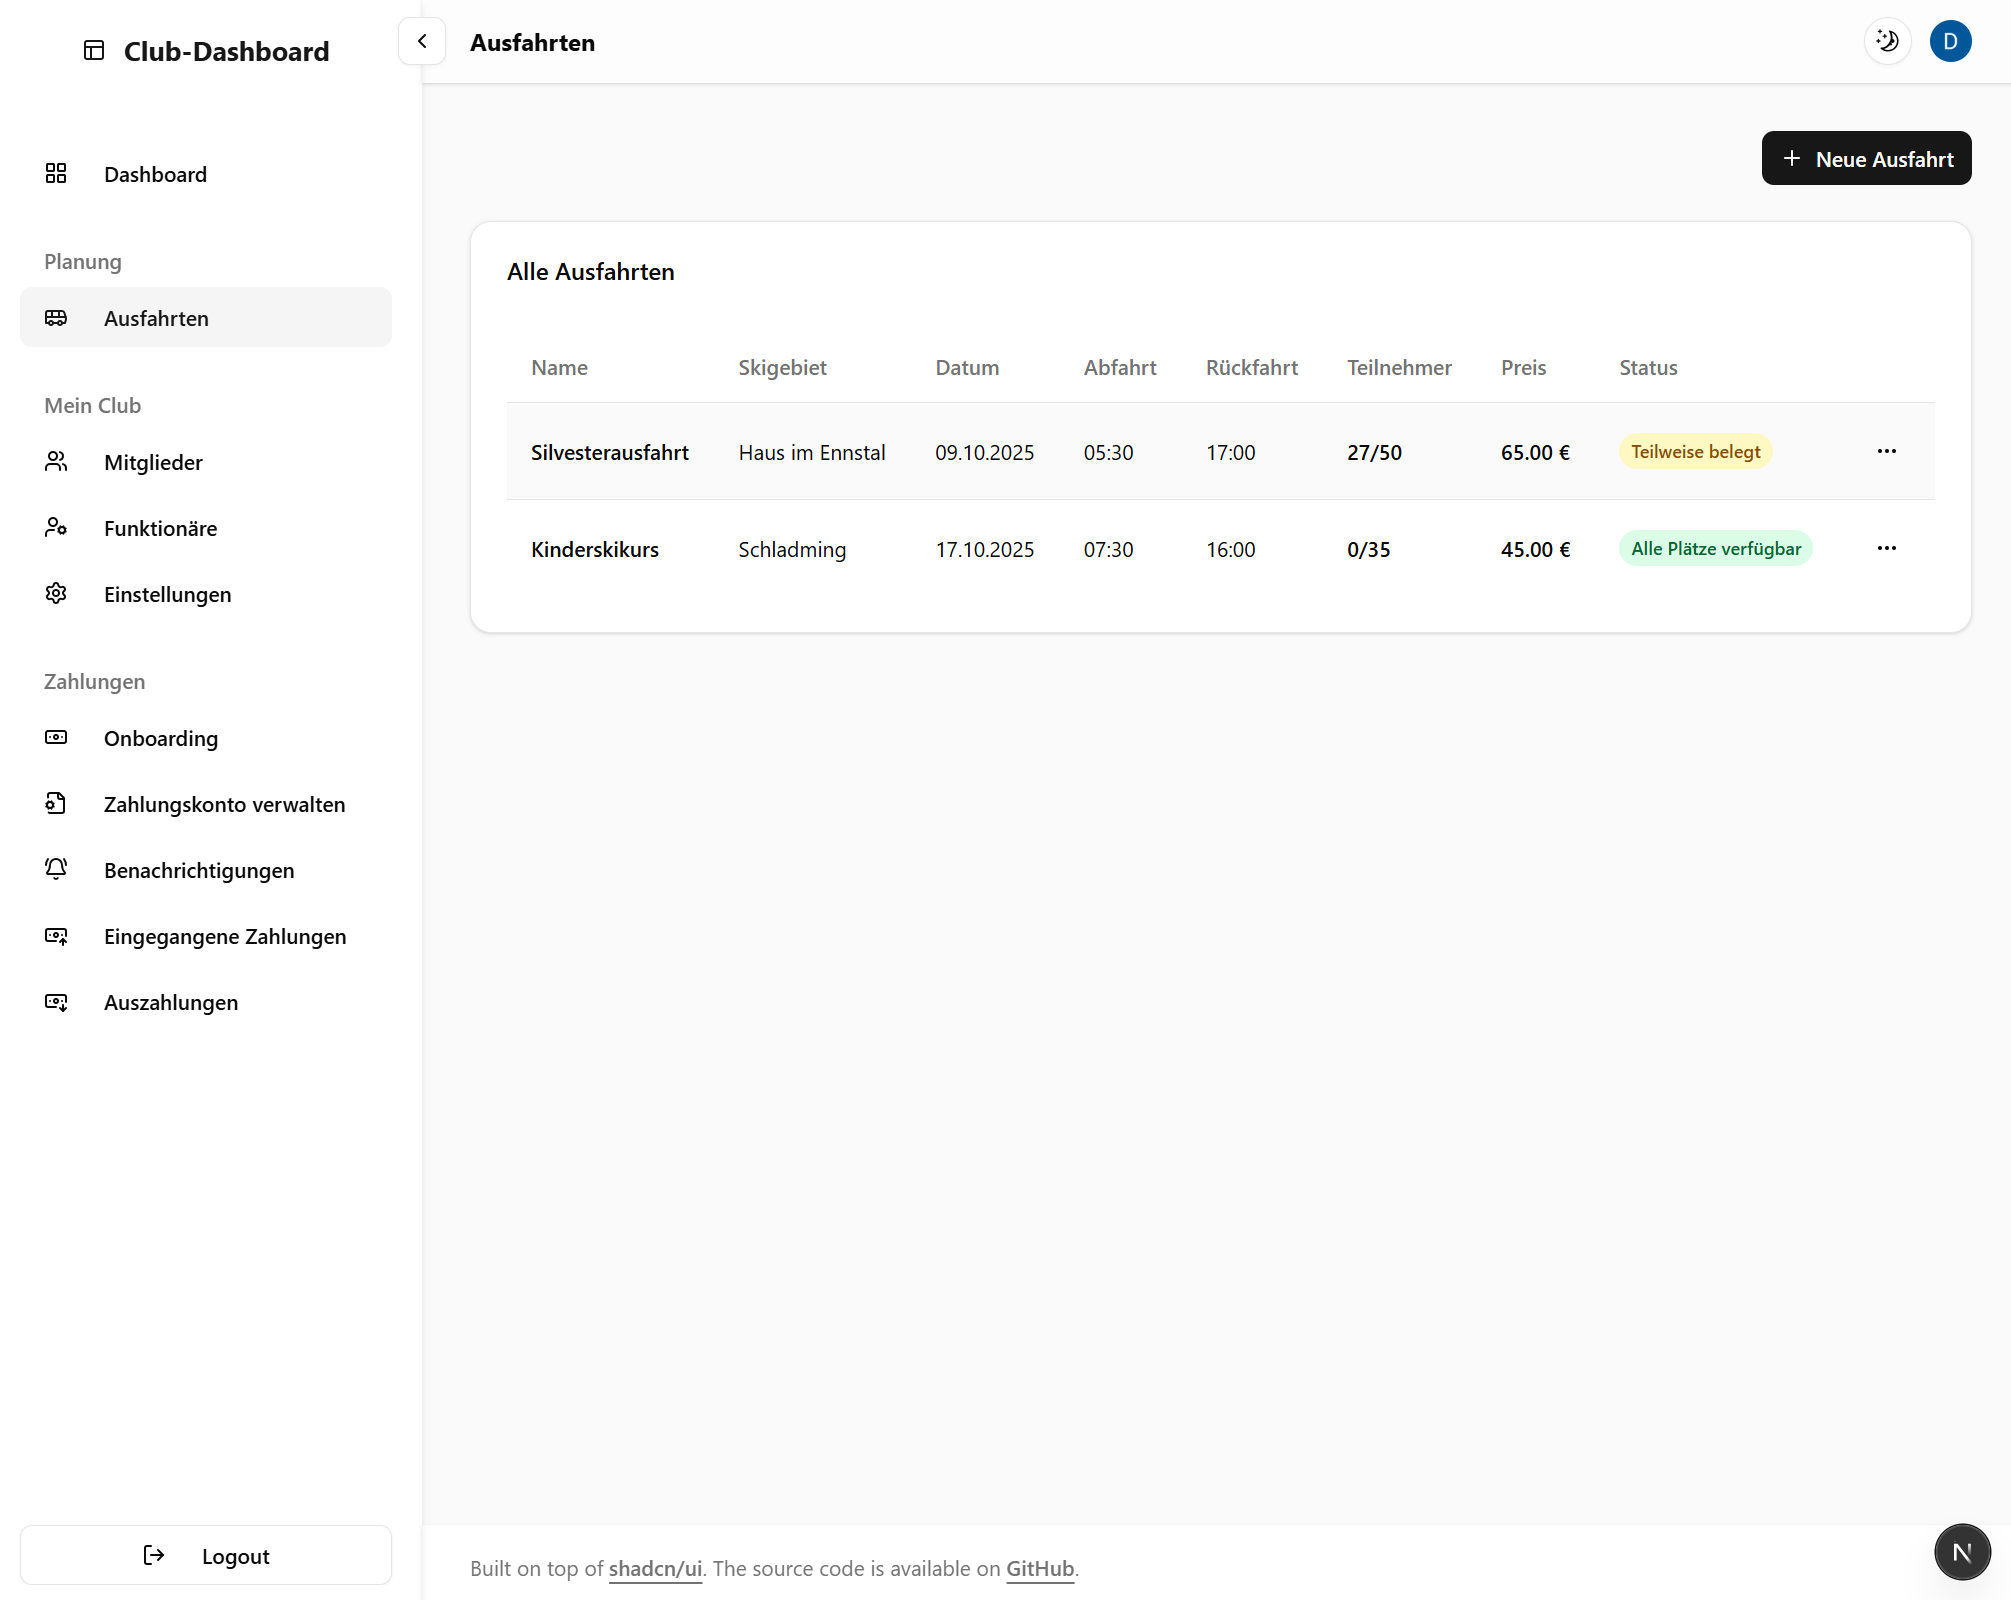Collapse the sidebar with chevron button
Screen dimensions: 2011x1600
(x=422, y=42)
